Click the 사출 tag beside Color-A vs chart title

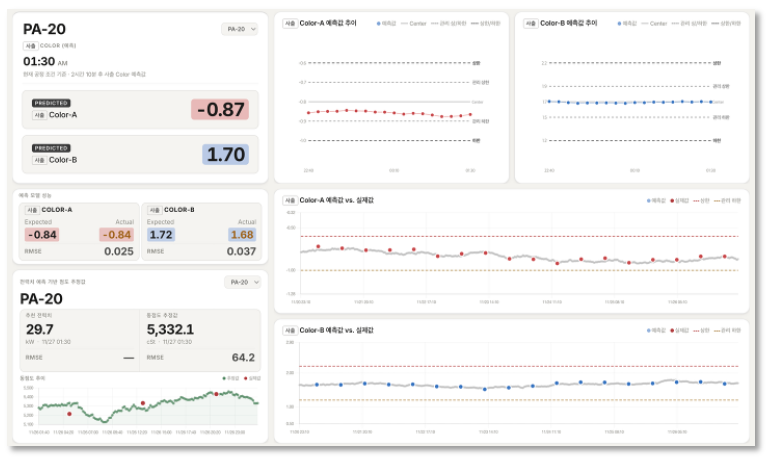(290, 200)
